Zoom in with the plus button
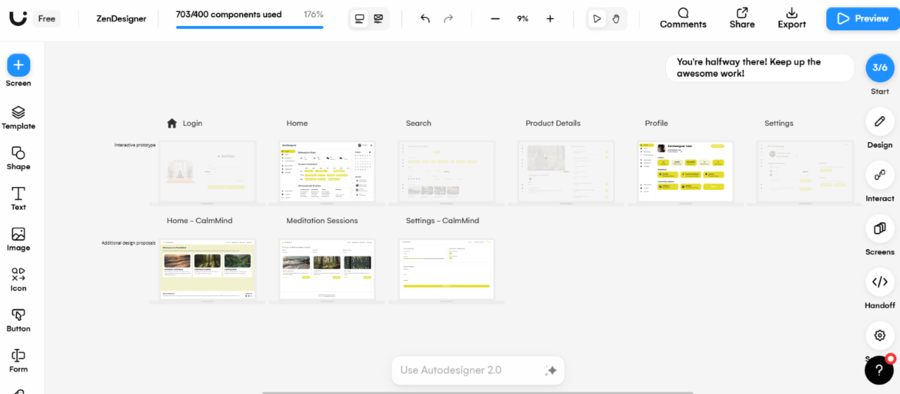 coord(550,18)
